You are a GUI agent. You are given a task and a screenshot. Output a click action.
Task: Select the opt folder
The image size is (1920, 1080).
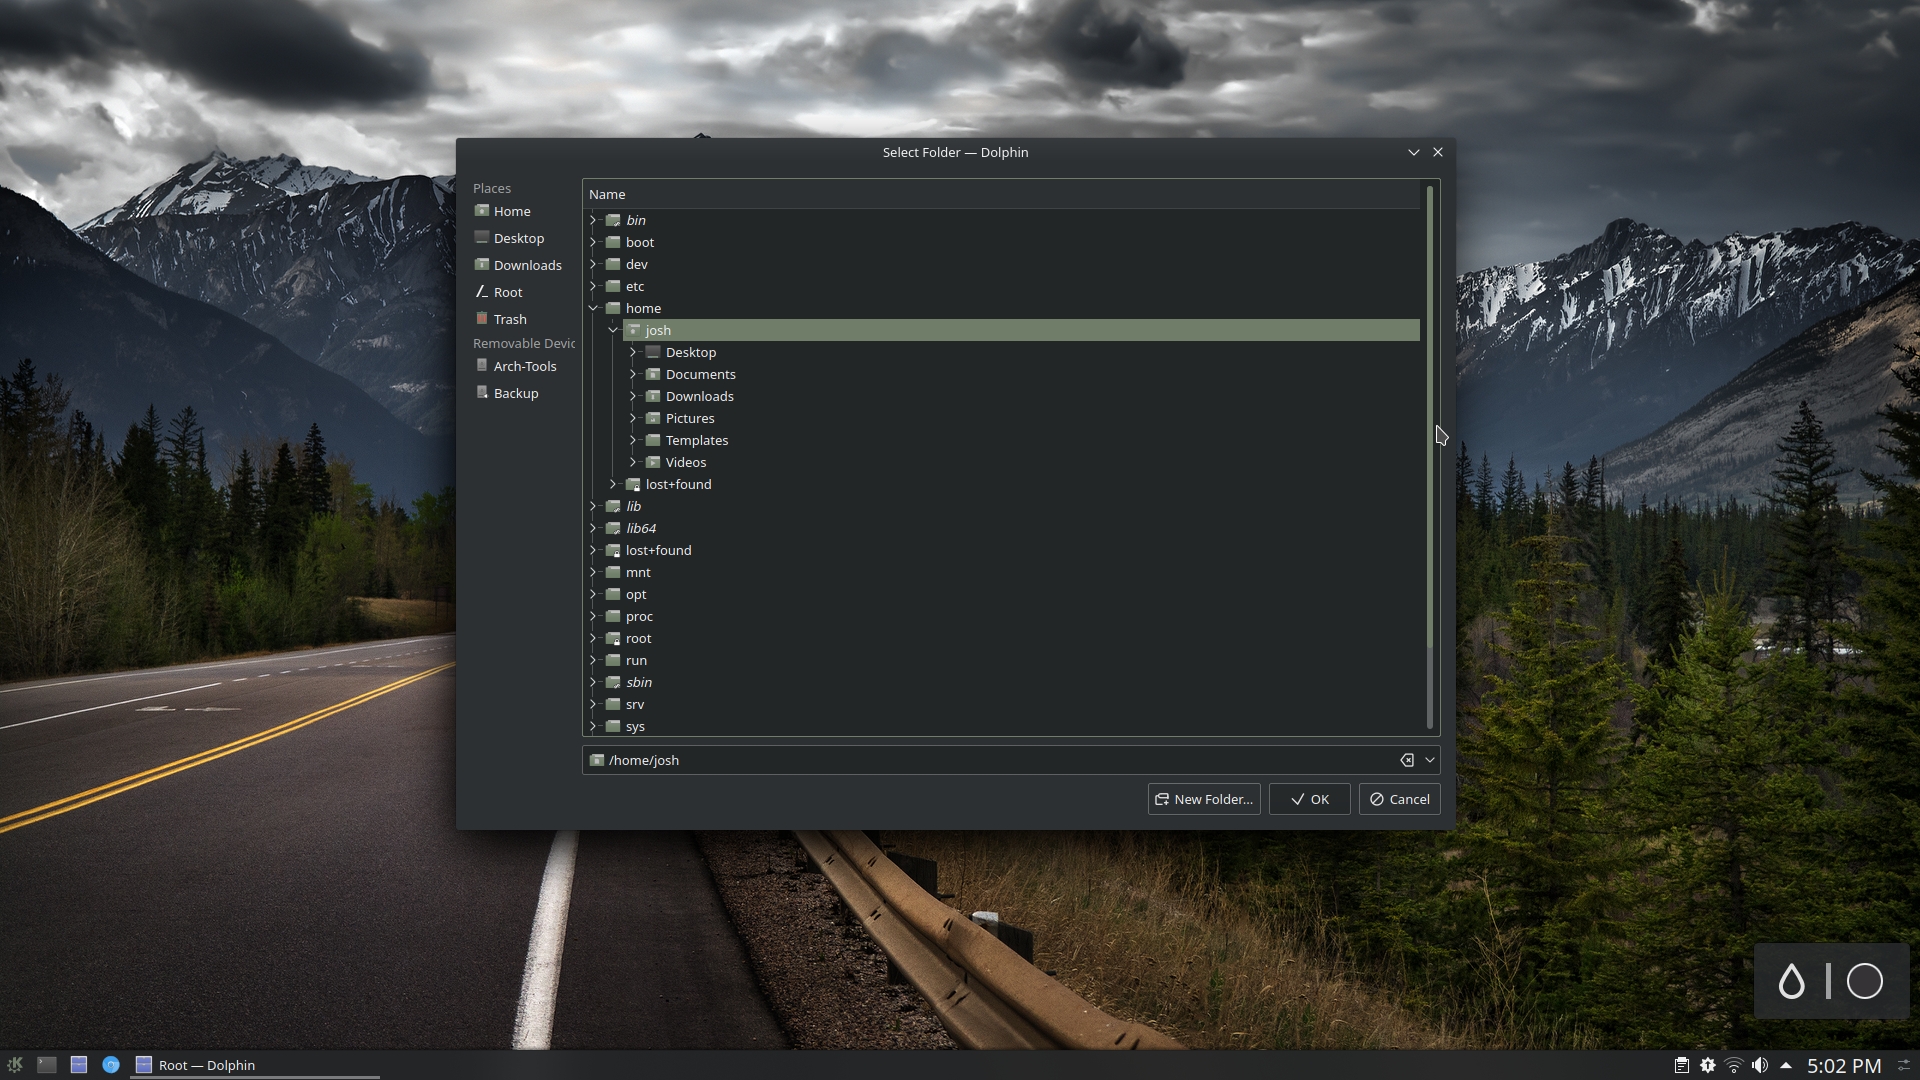(636, 594)
